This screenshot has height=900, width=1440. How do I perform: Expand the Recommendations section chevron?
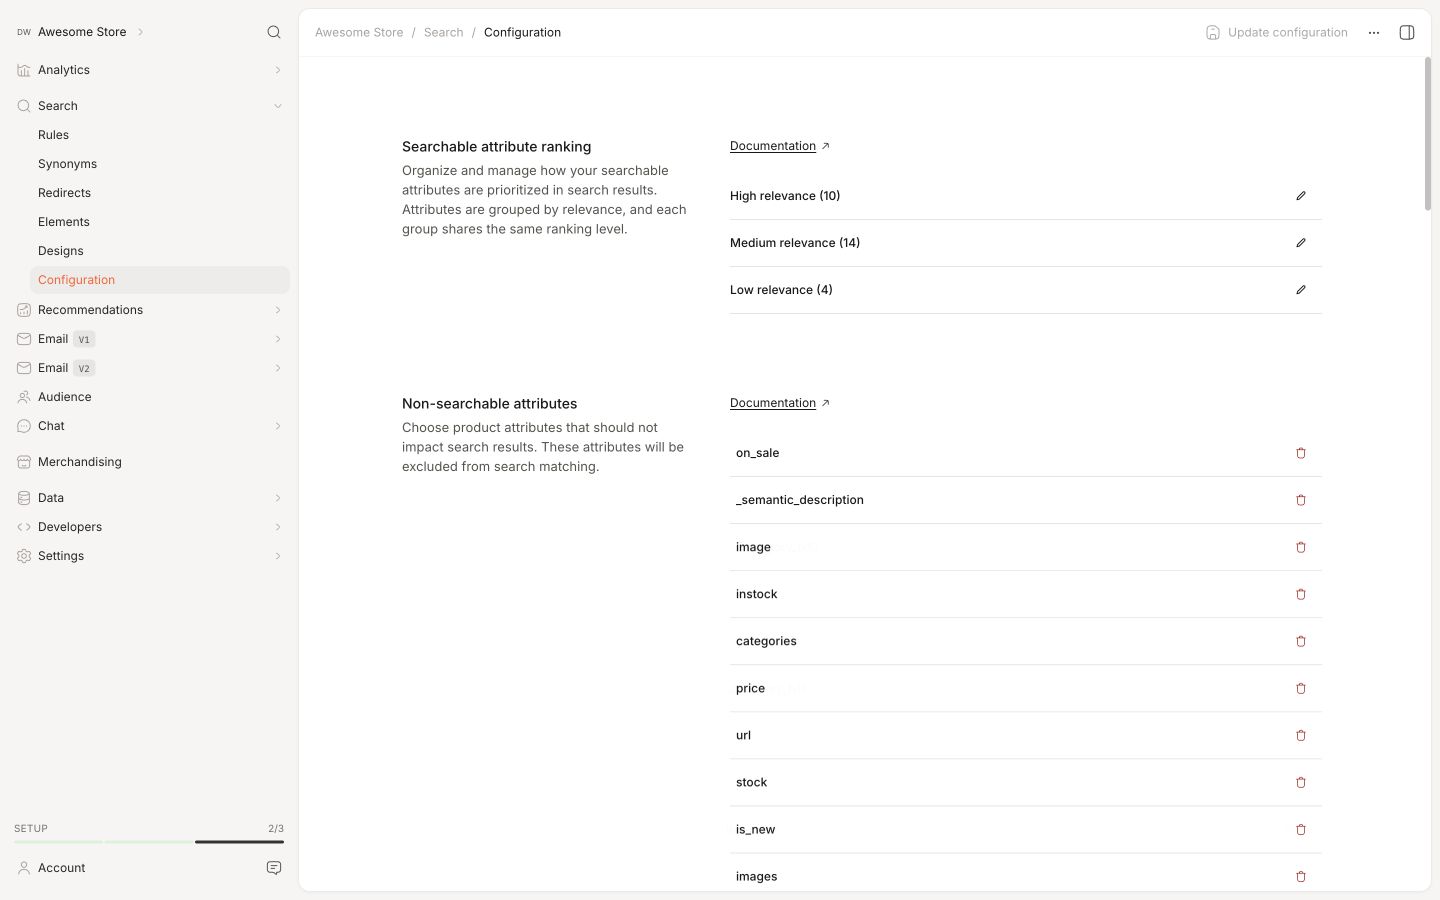278,310
